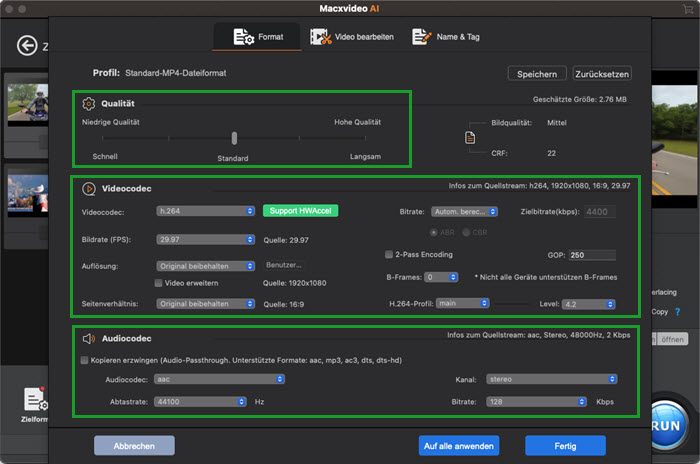This screenshot has height=464, width=700.
Task: Click the road preview image on the right
Action: pyautogui.click(x=674, y=140)
